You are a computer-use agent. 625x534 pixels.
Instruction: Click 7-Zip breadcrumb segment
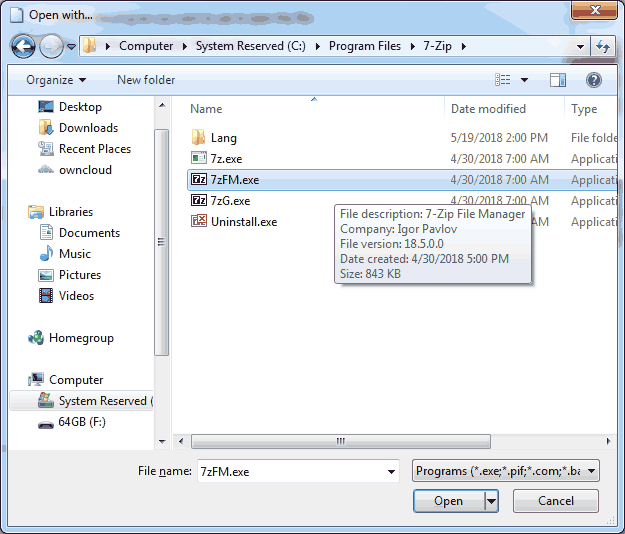tap(437, 46)
